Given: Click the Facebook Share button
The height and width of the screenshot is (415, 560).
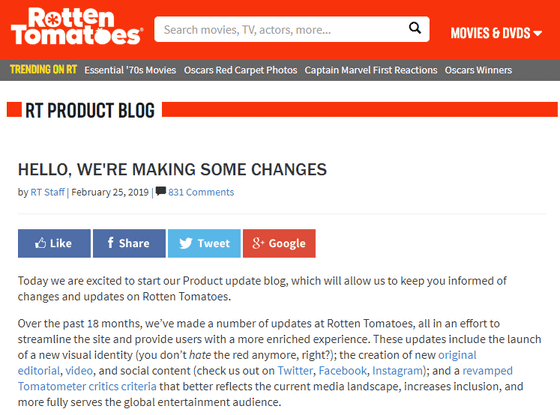Looking at the screenshot, I should pos(129,243).
